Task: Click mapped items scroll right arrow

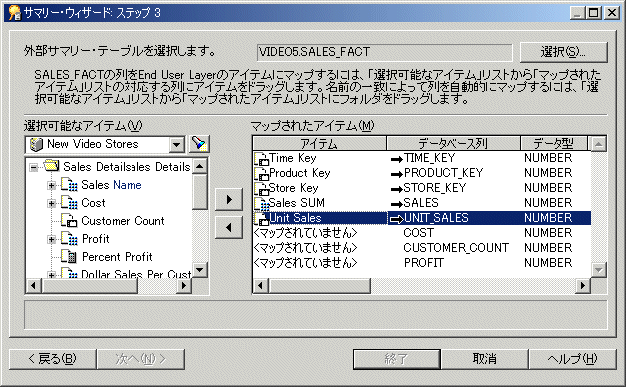Action: click(583, 286)
